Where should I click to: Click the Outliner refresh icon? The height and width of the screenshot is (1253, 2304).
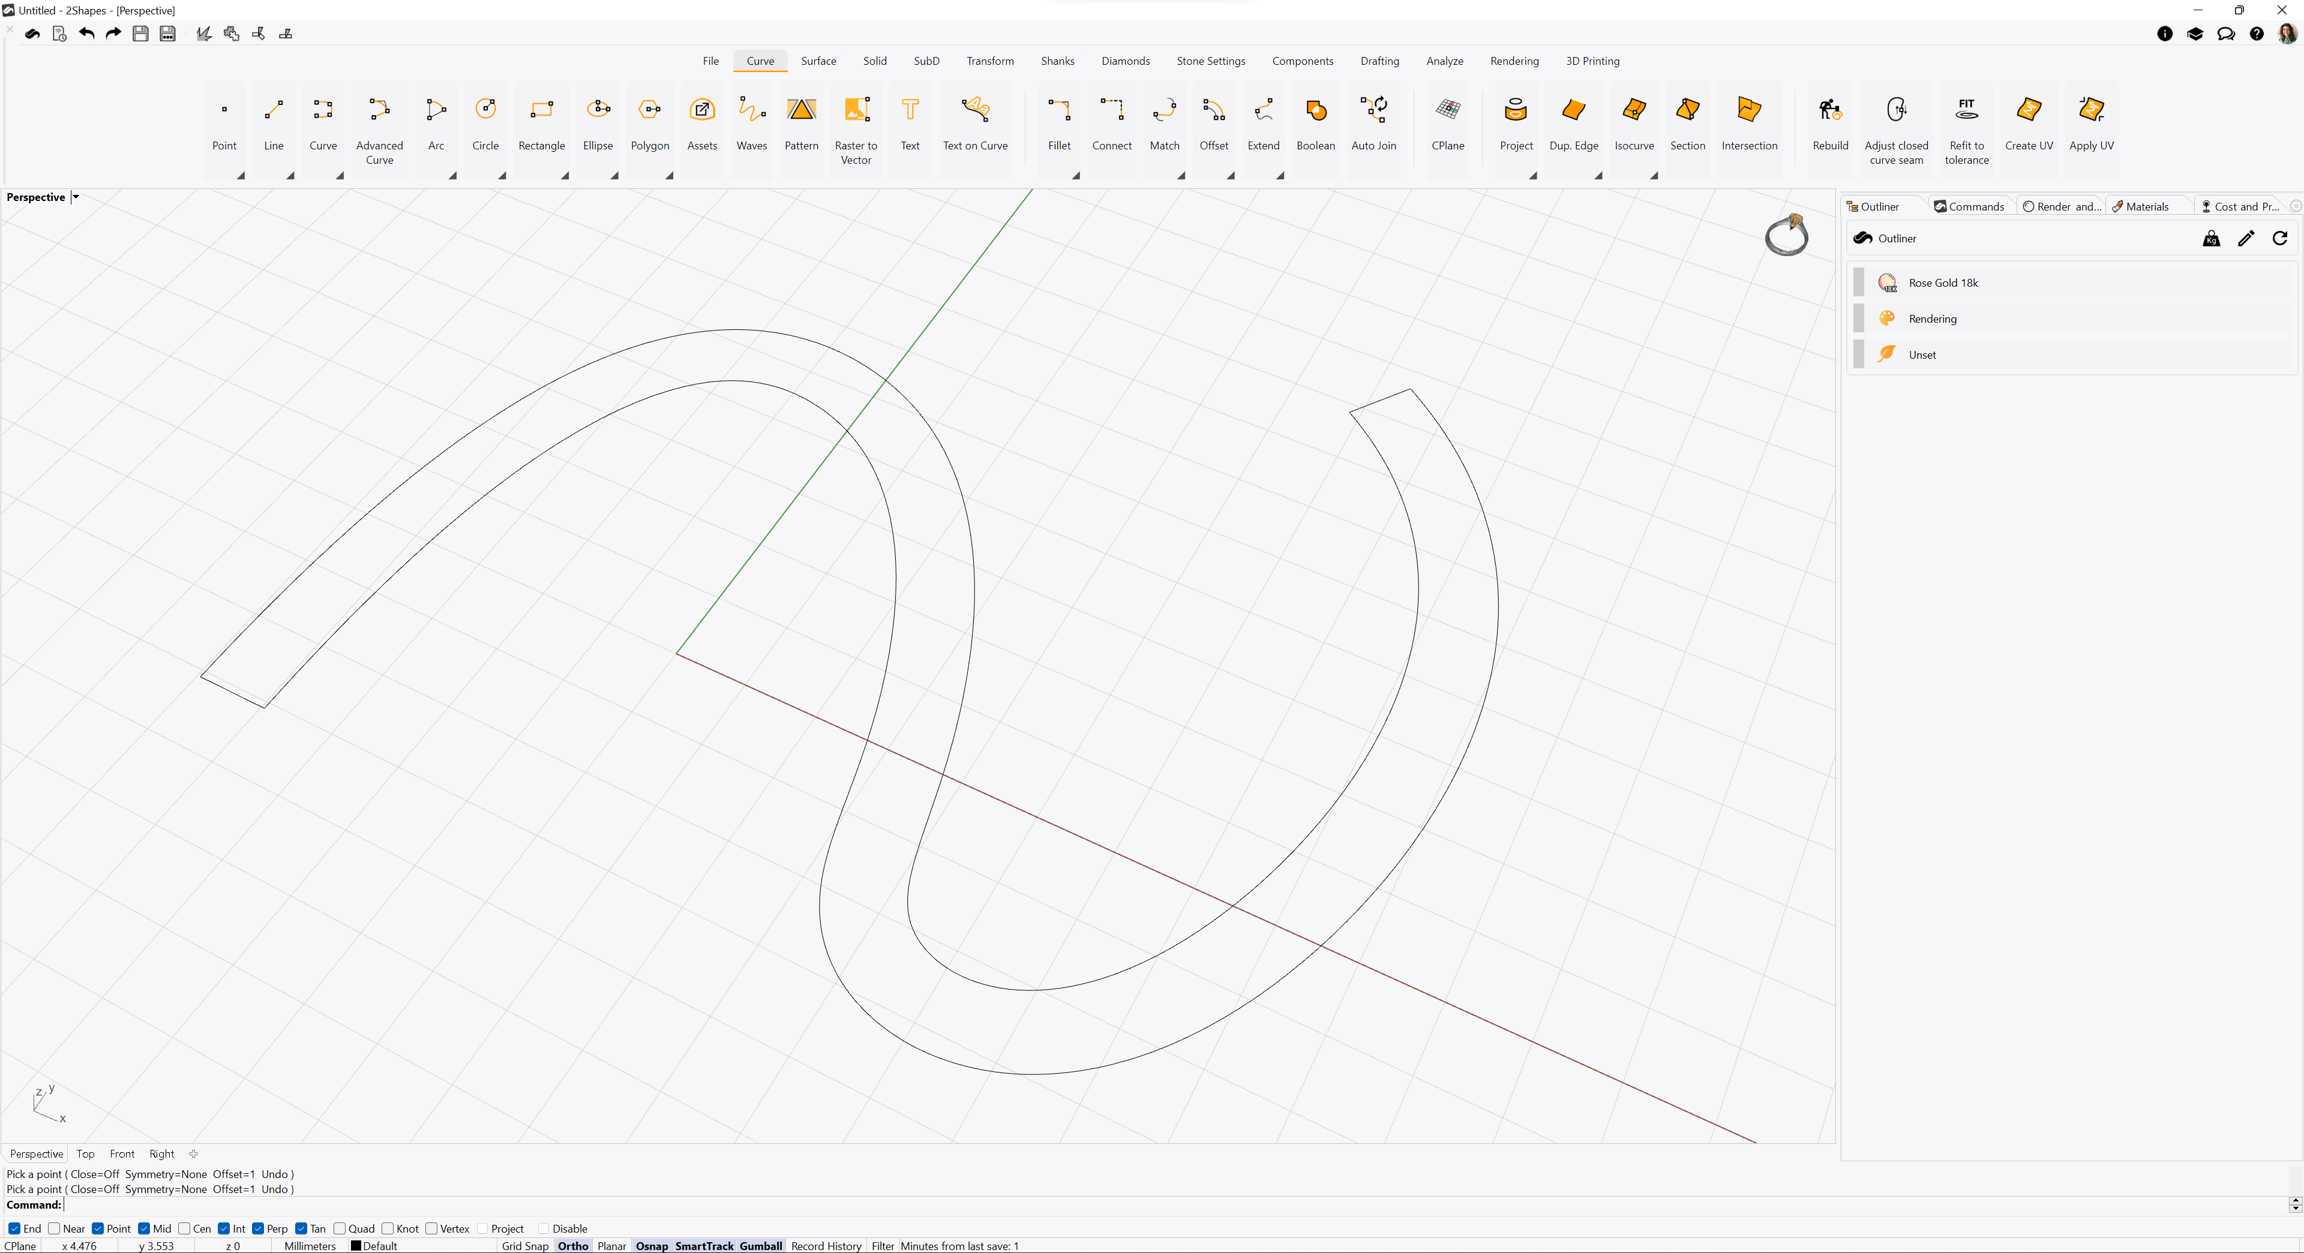pos(2279,238)
